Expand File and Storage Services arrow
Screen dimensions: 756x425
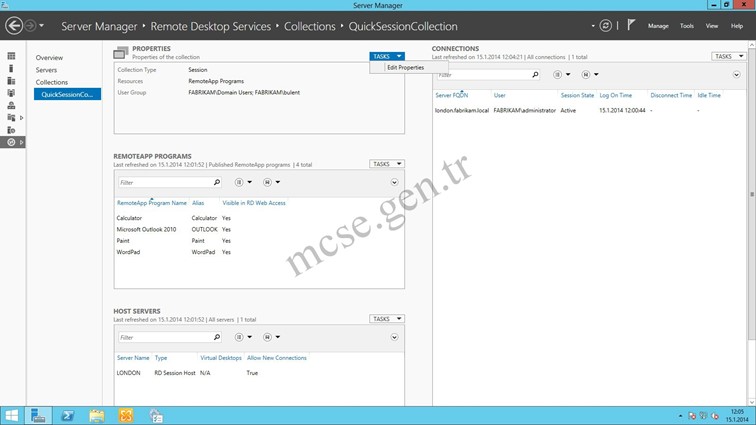pos(22,118)
